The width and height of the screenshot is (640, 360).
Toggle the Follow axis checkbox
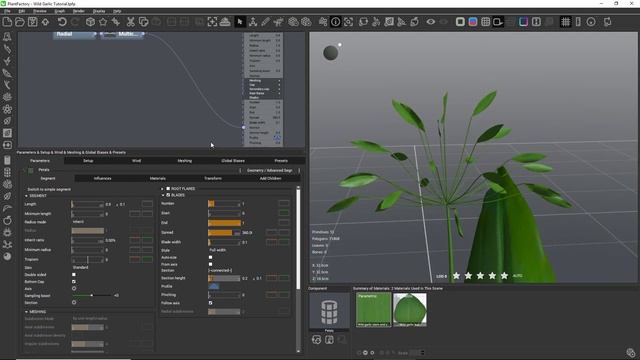tap(211, 303)
